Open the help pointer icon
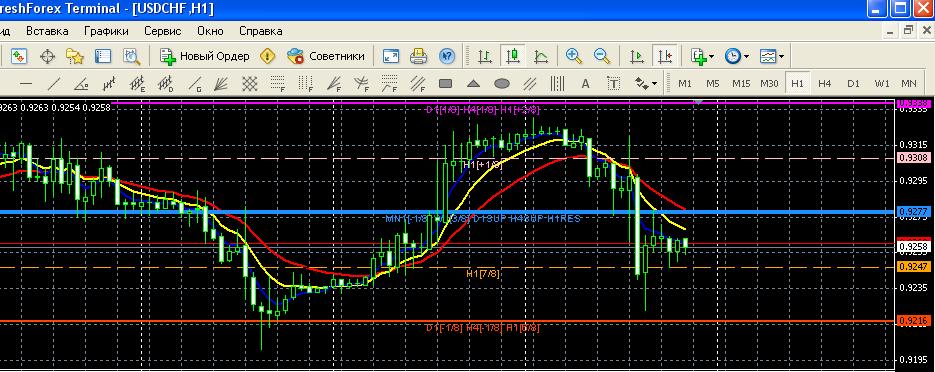 pos(447,57)
